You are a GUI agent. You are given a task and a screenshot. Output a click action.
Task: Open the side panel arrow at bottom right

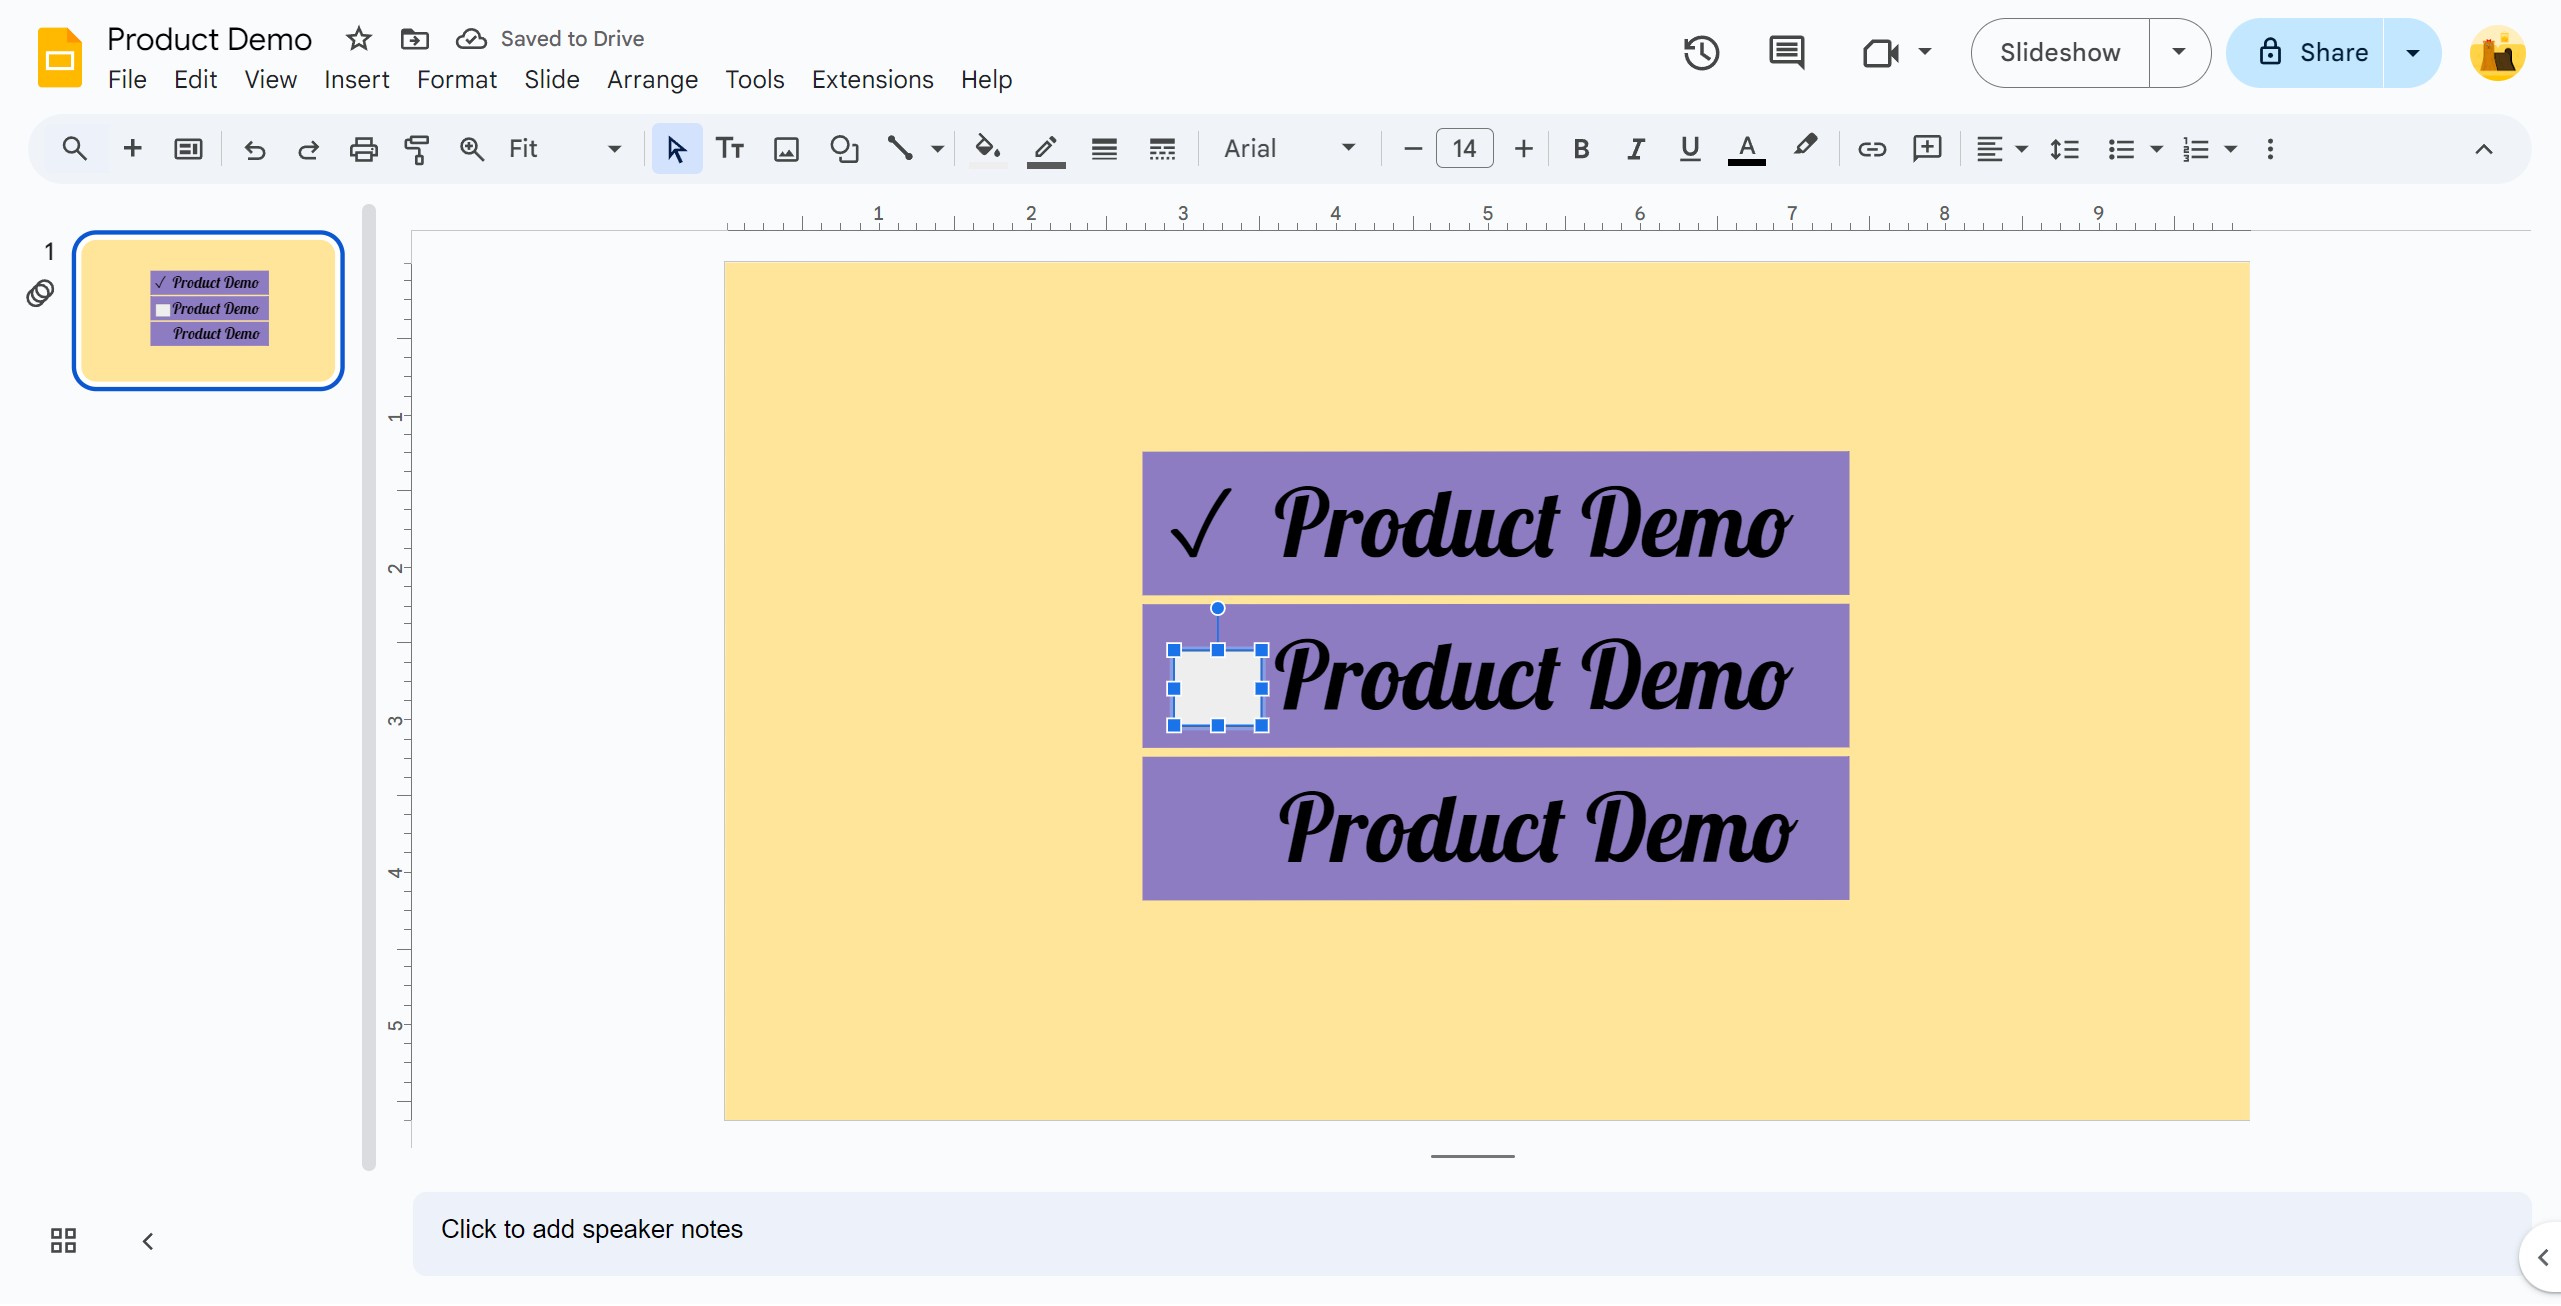(x=2541, y=1257)
